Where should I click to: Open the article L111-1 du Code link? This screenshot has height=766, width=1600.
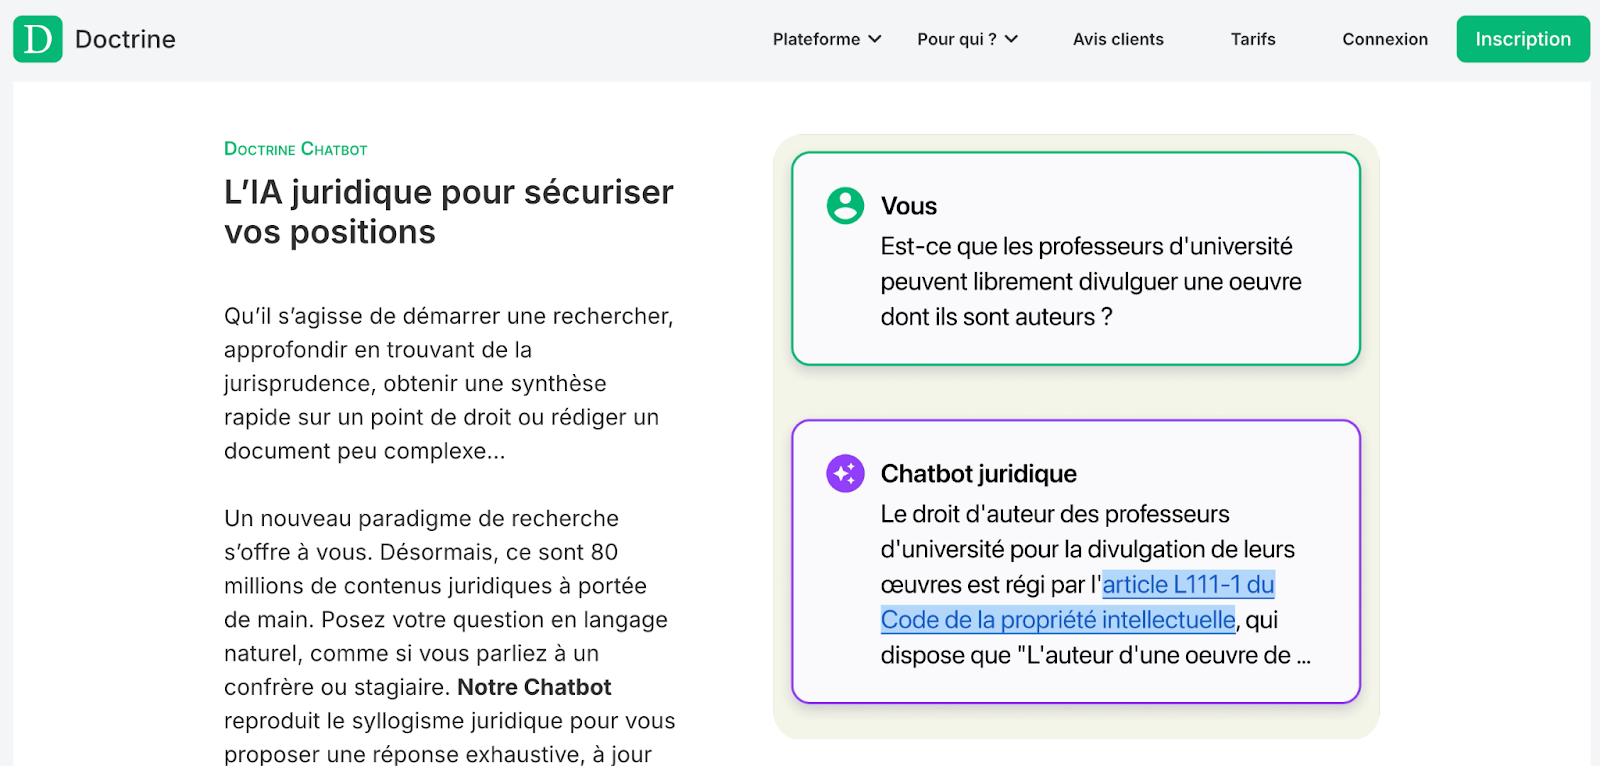1078,602
